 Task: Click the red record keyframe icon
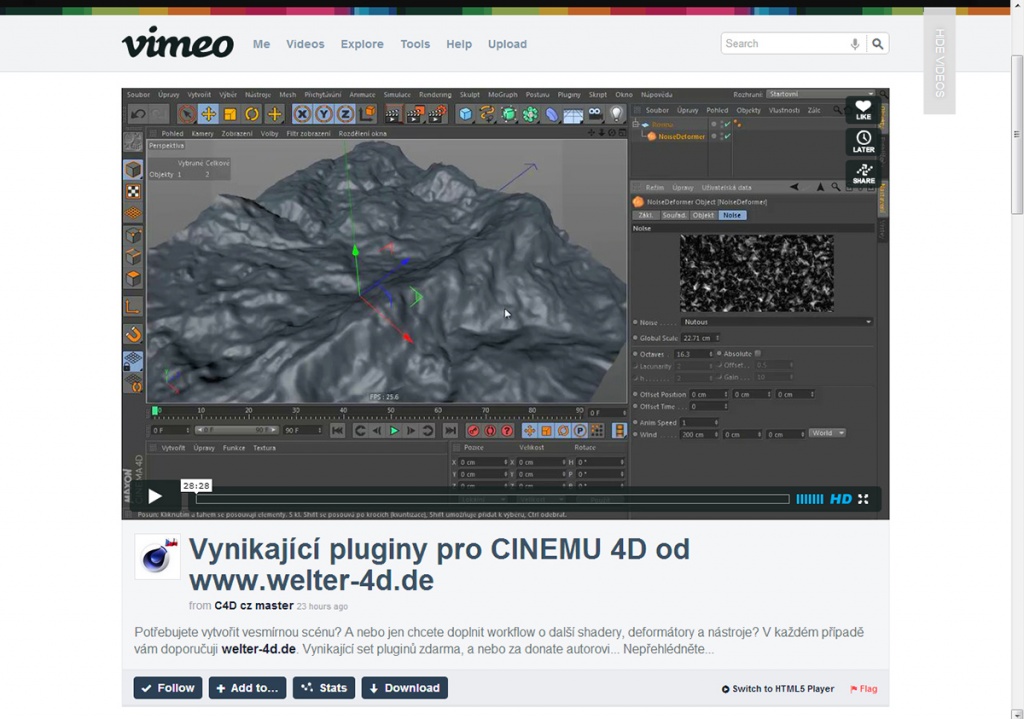tap(473, 430)
